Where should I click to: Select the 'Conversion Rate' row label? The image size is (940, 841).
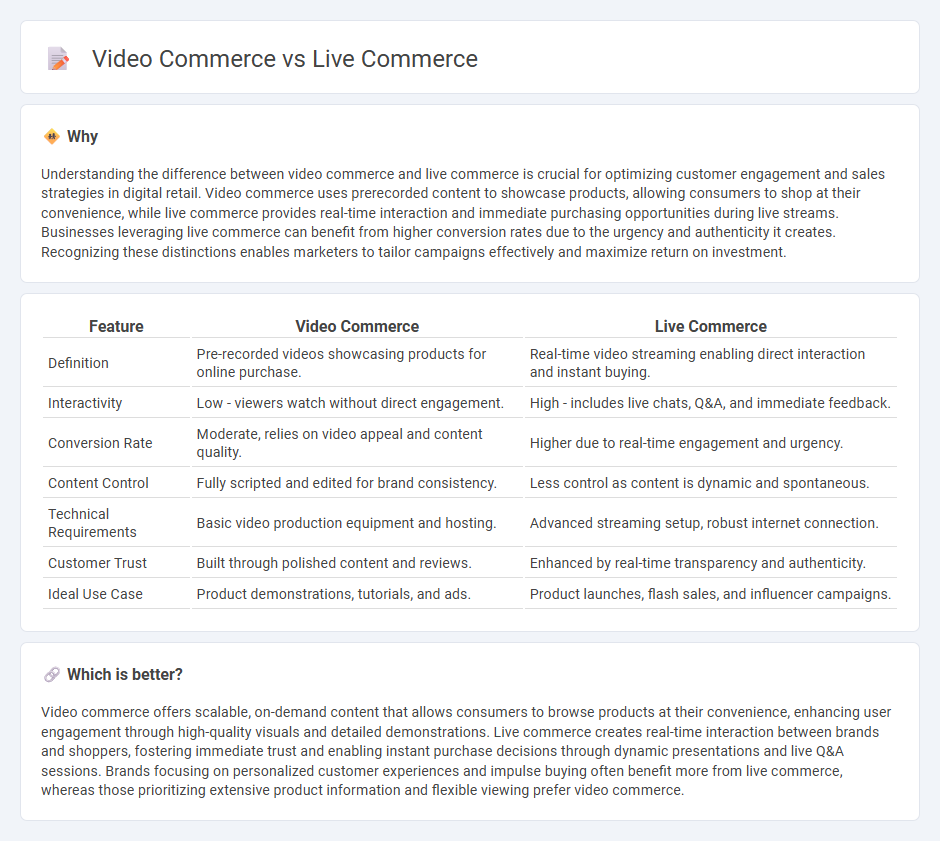tap(100, 444)
